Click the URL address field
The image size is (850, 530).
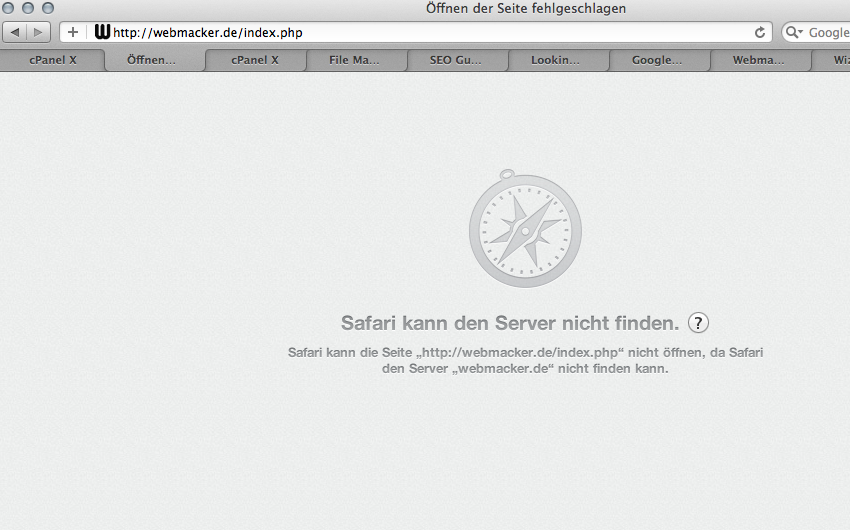coord(428,33)
